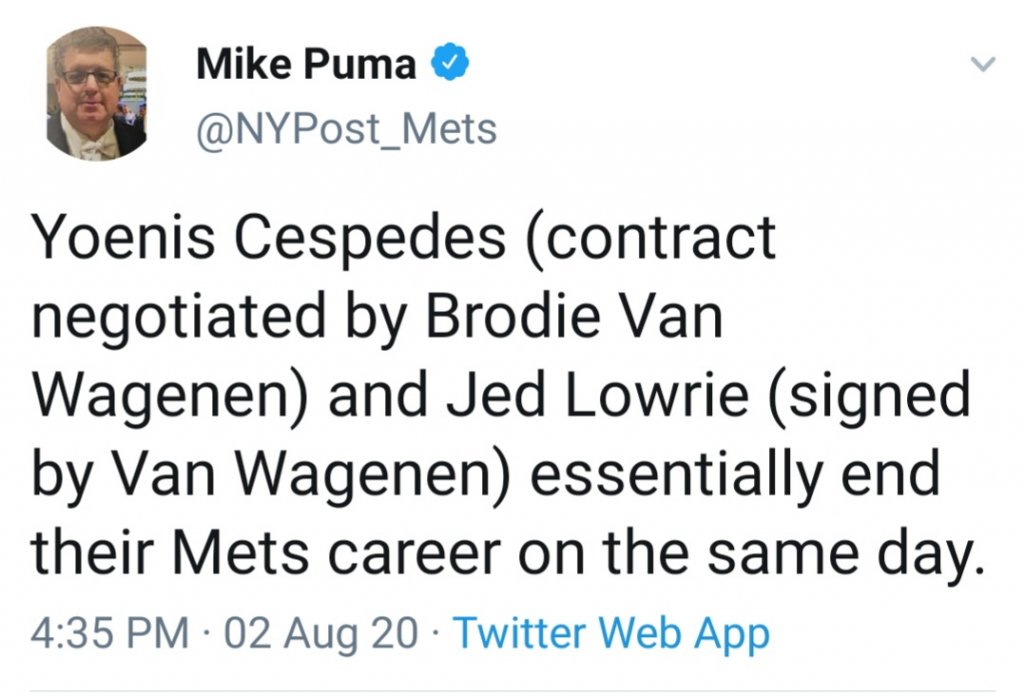The width and height of the screenshot is (1024, 696).
Task: Click the word "(contract" in the tweet
Action: 649,238
